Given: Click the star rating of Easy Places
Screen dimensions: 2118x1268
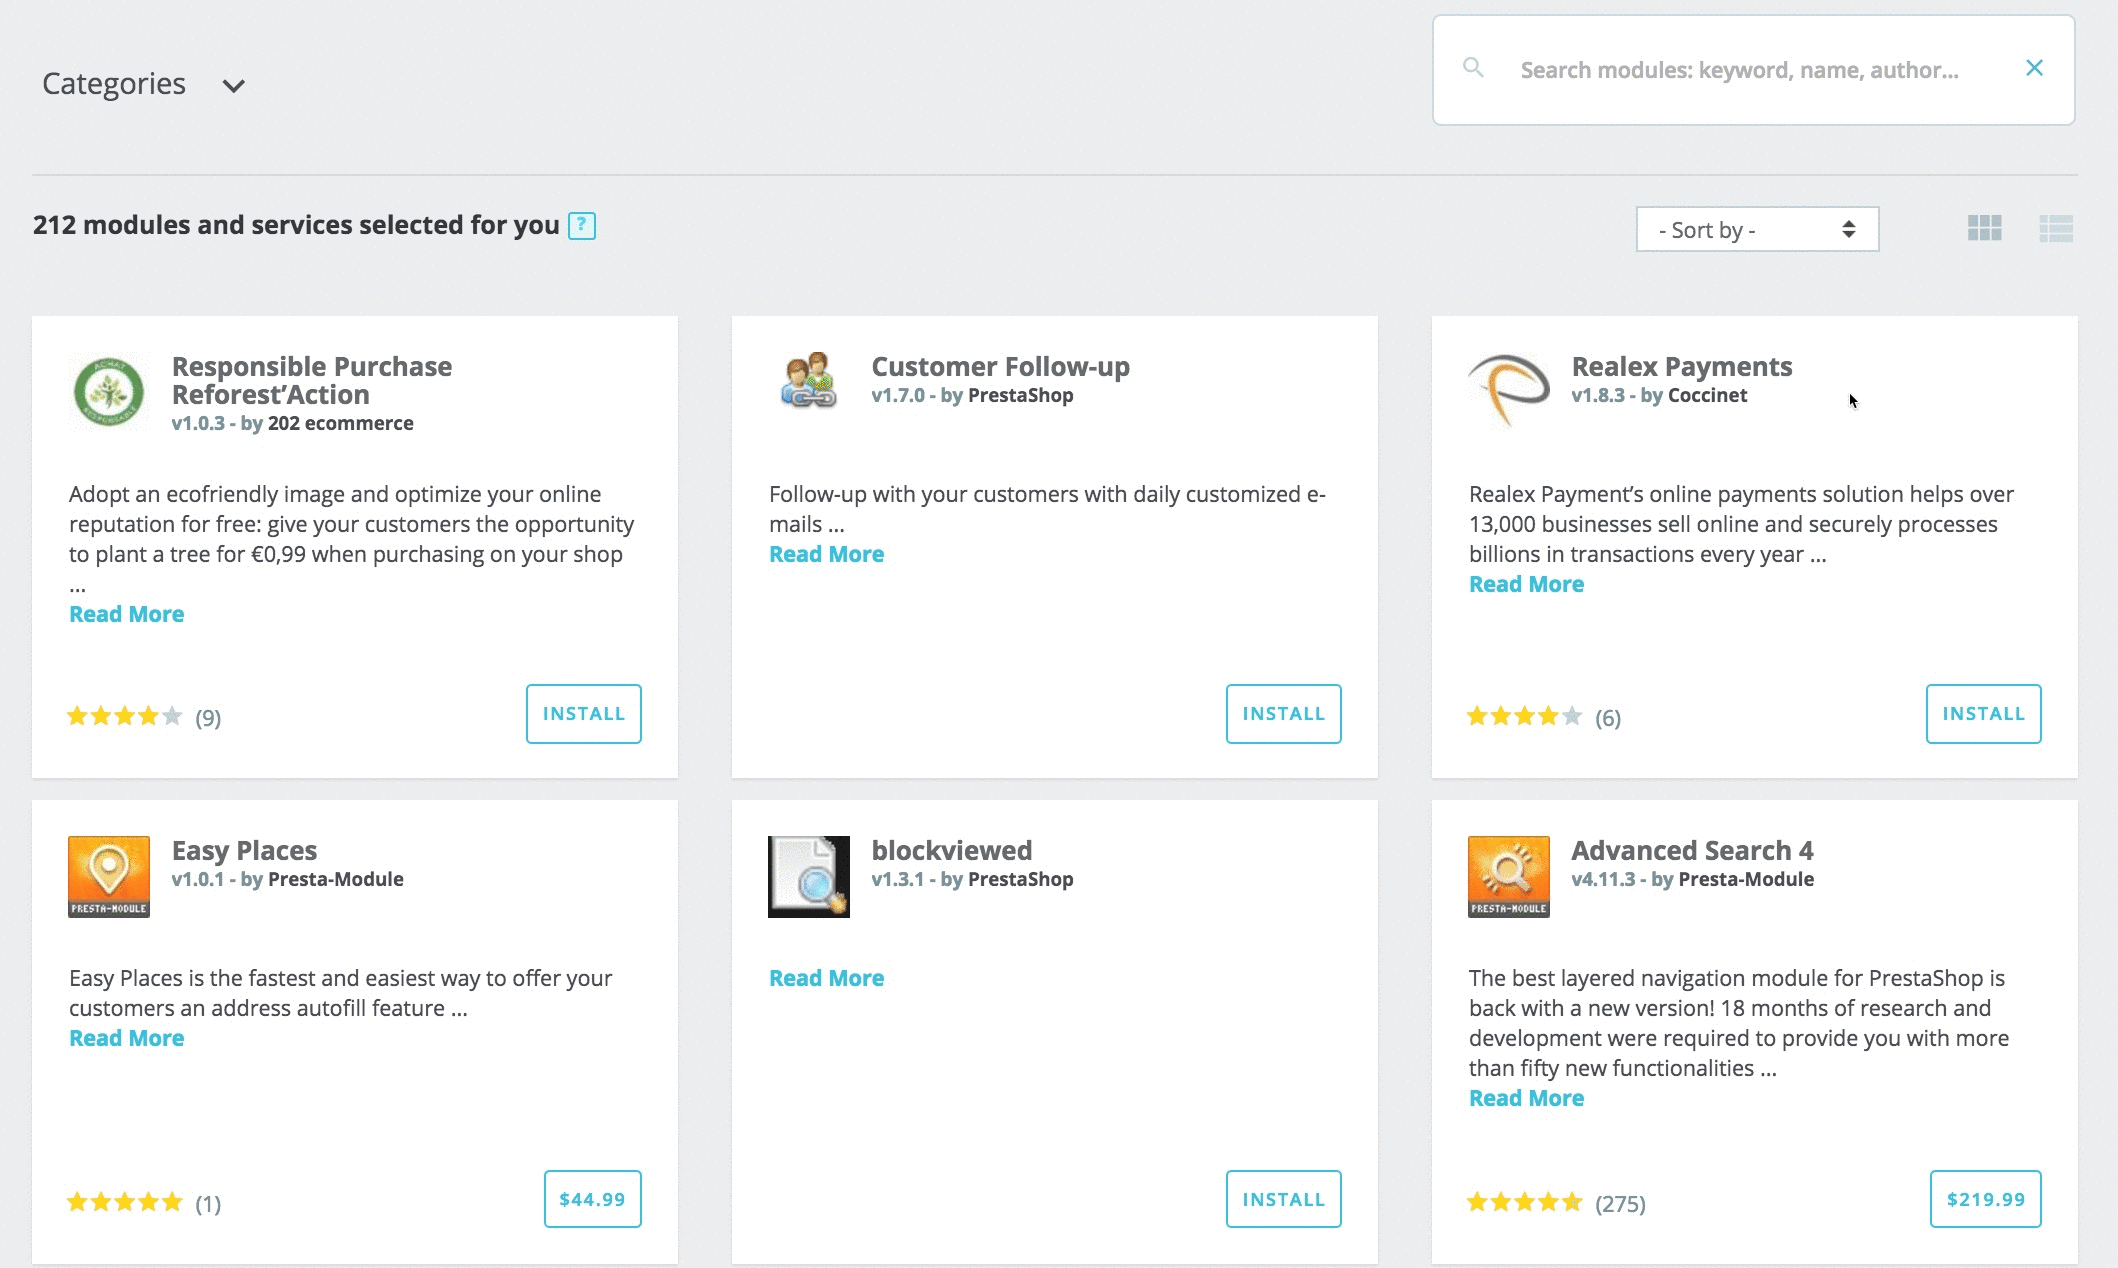Looking at the screenshot, I should click(125, 1202).
